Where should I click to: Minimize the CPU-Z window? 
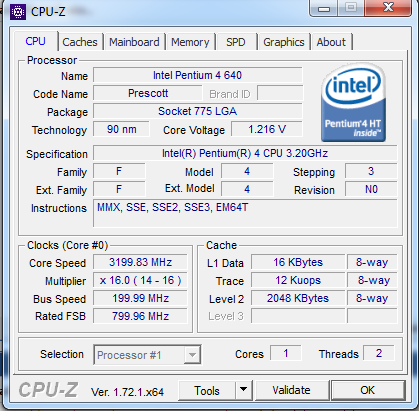tap(323, 8)
